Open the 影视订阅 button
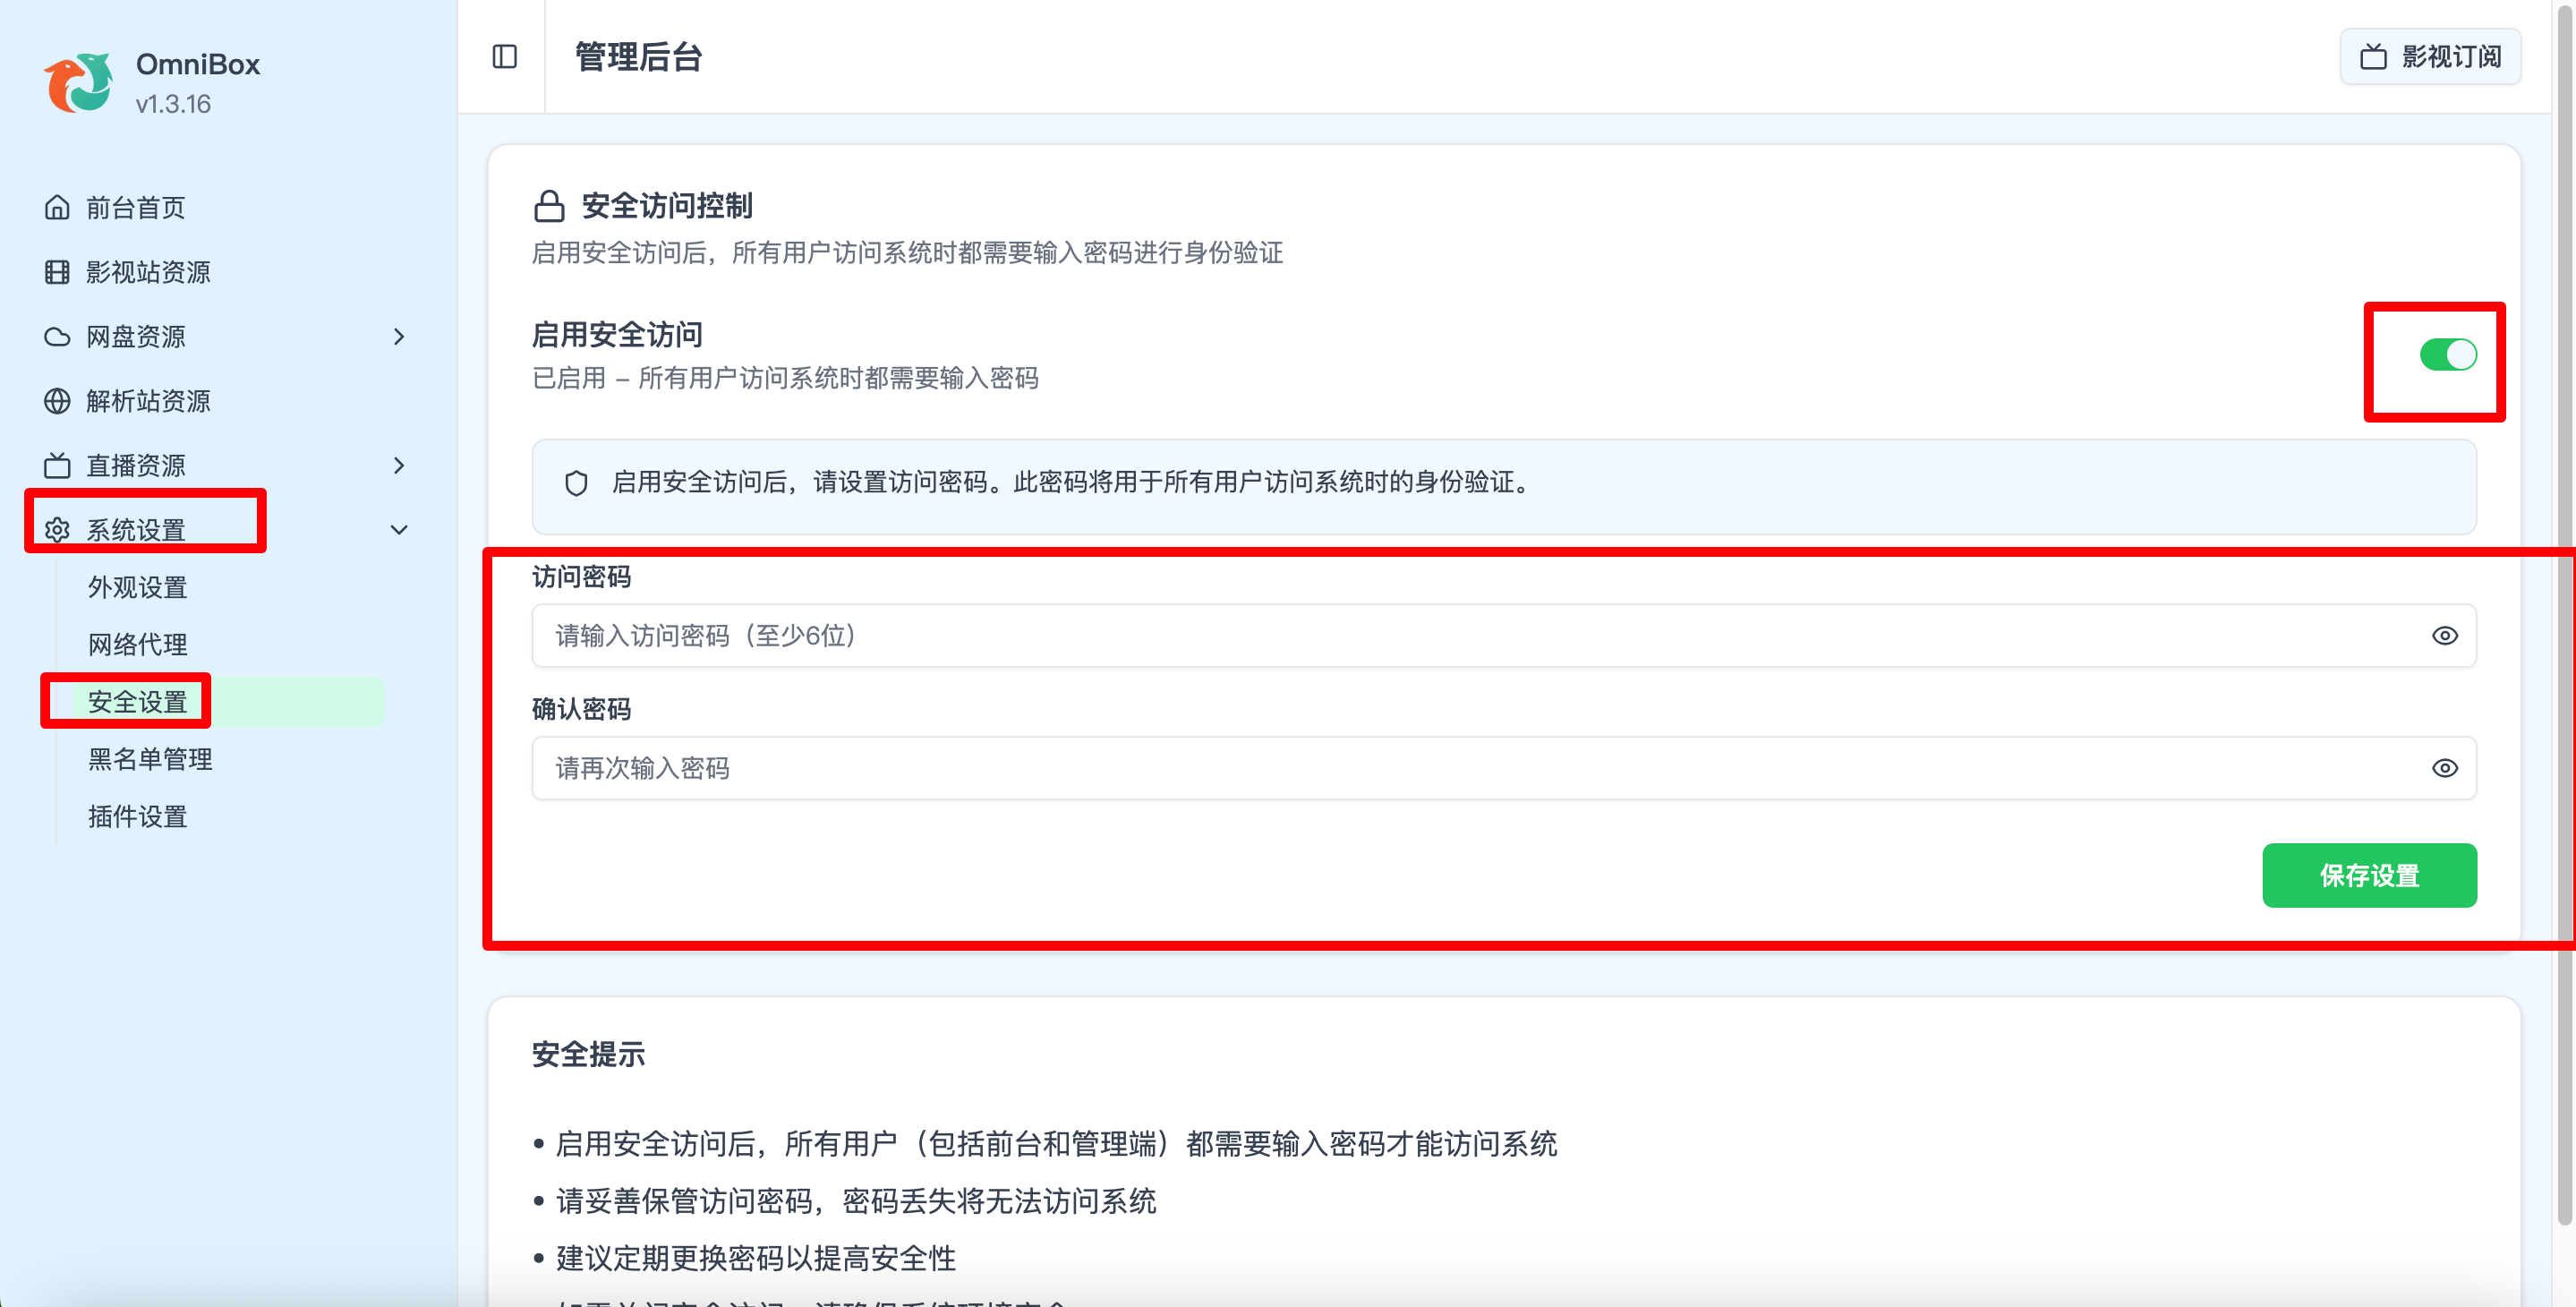Image resolution: width=2576 pixels, height=1307 pixels. click(x=2429, y=57)
